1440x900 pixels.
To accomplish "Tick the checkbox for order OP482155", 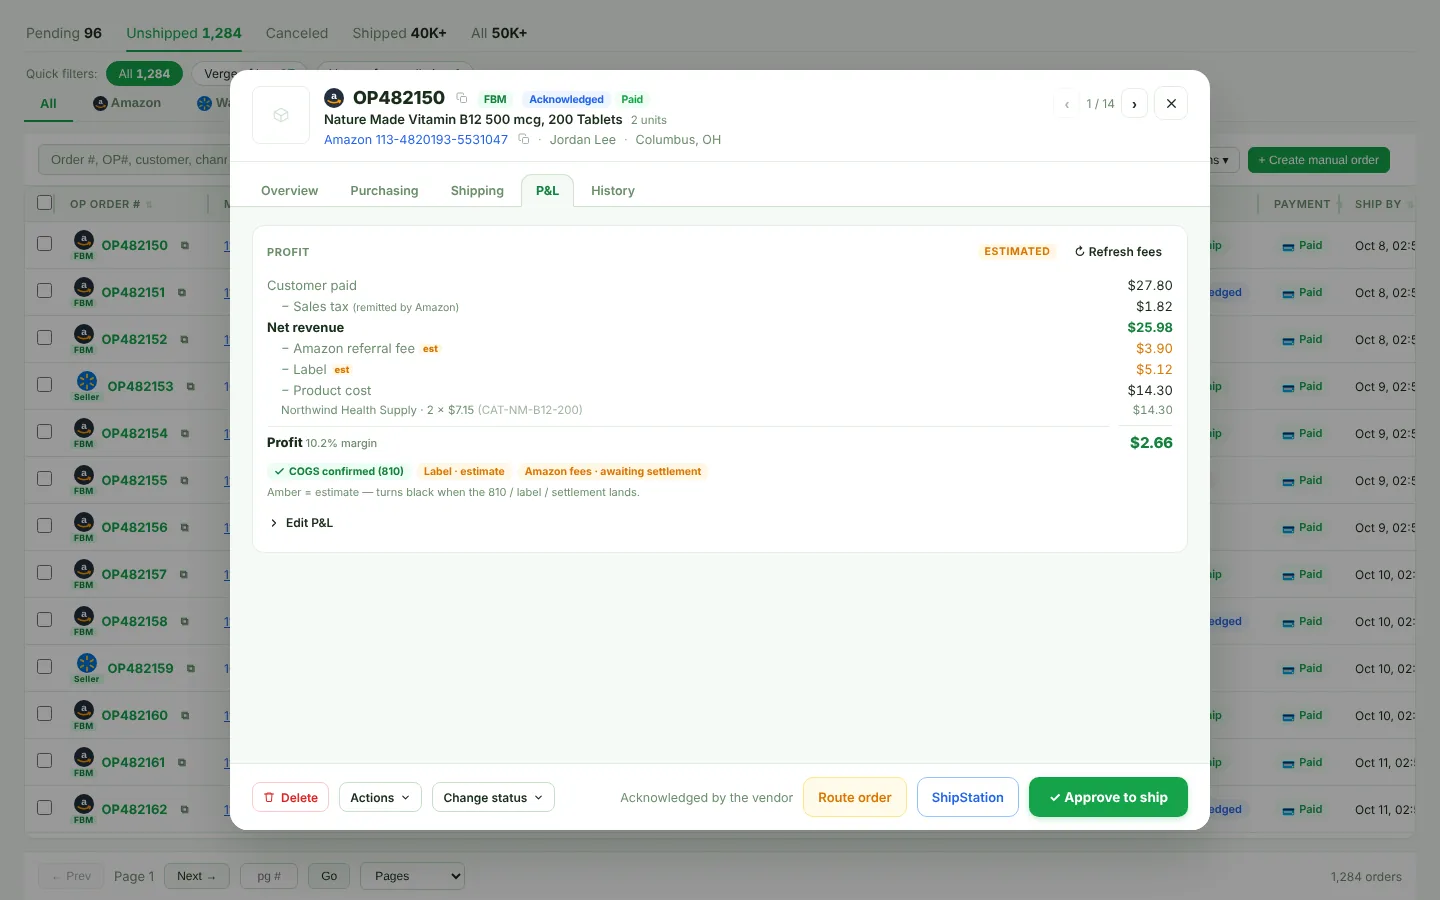I will (45, 479).
